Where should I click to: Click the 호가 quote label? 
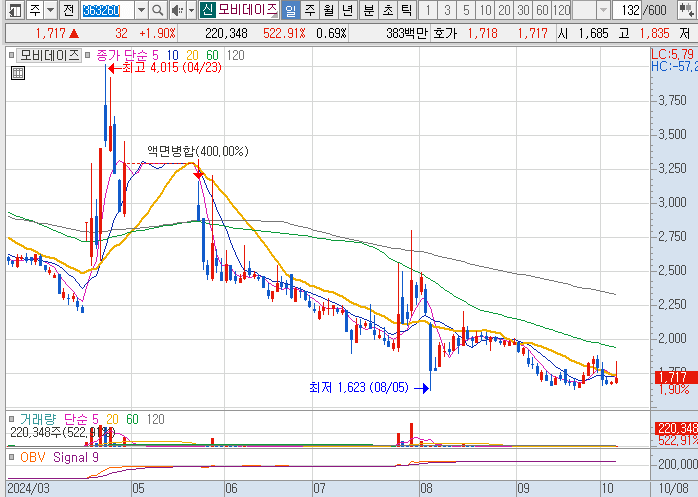tap(444, 33)
